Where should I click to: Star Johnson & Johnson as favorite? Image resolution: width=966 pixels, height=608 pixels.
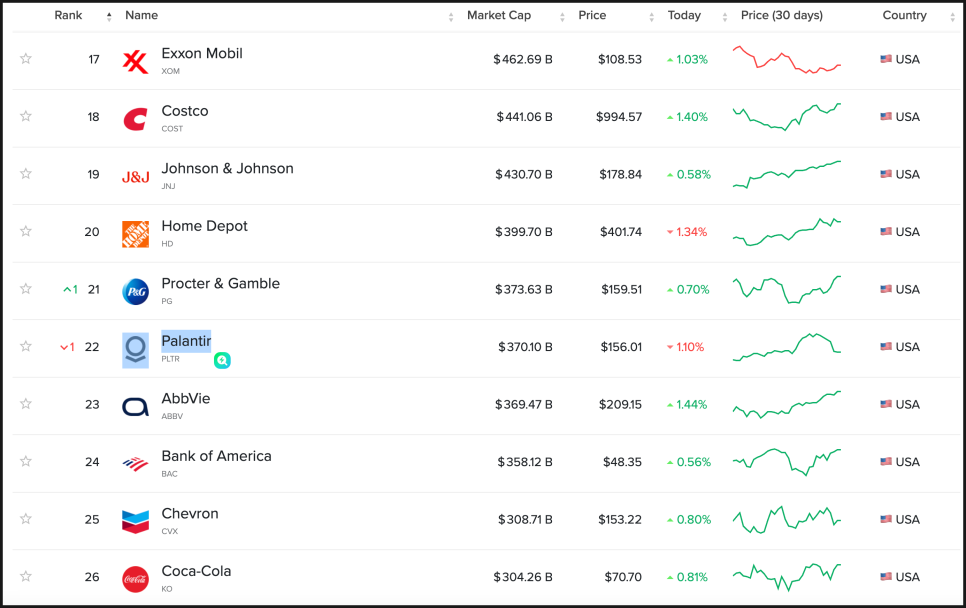click(26, 174)
